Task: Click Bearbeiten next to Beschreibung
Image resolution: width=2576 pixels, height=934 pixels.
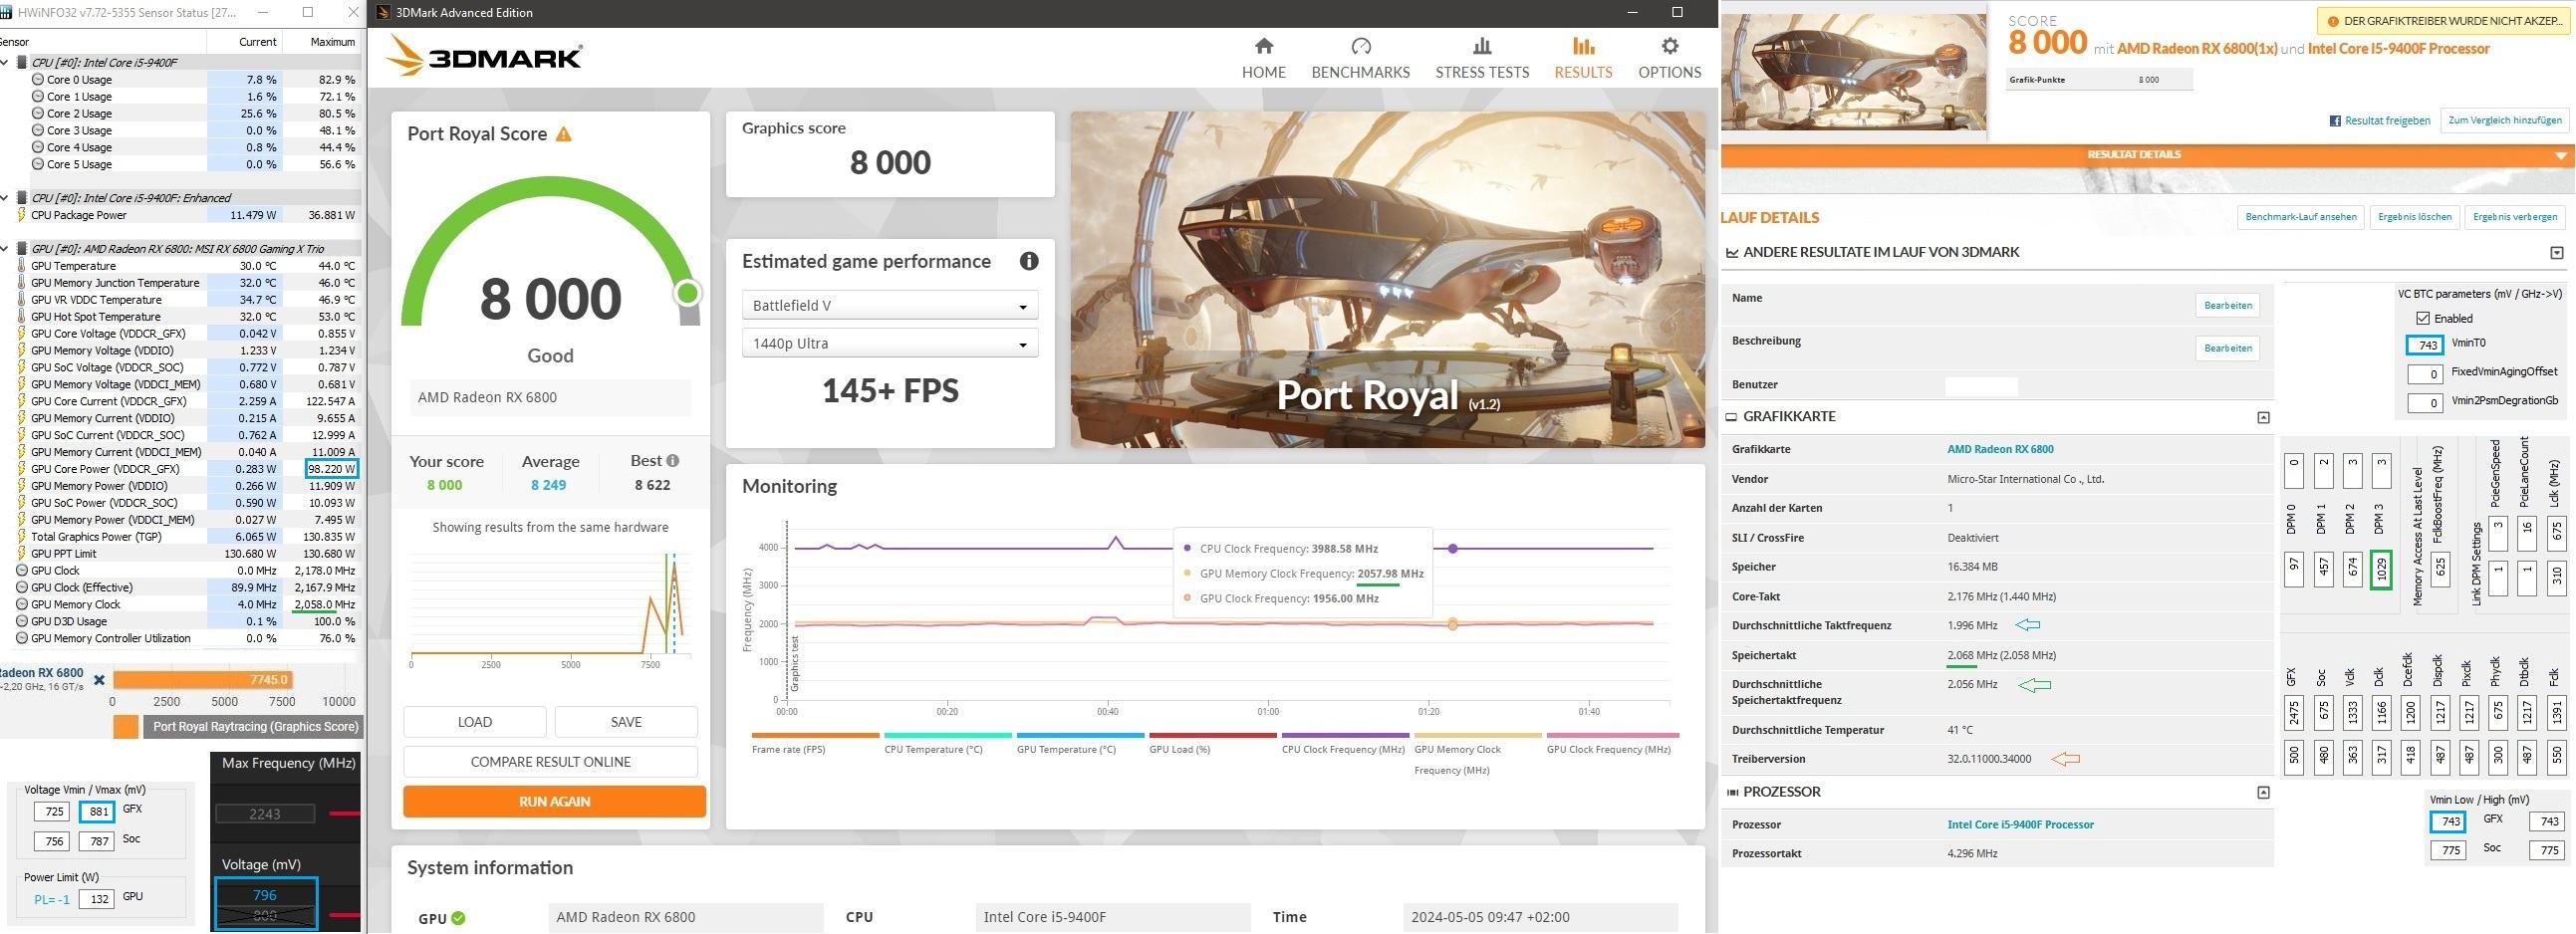Action: [x=2228, y=348]
